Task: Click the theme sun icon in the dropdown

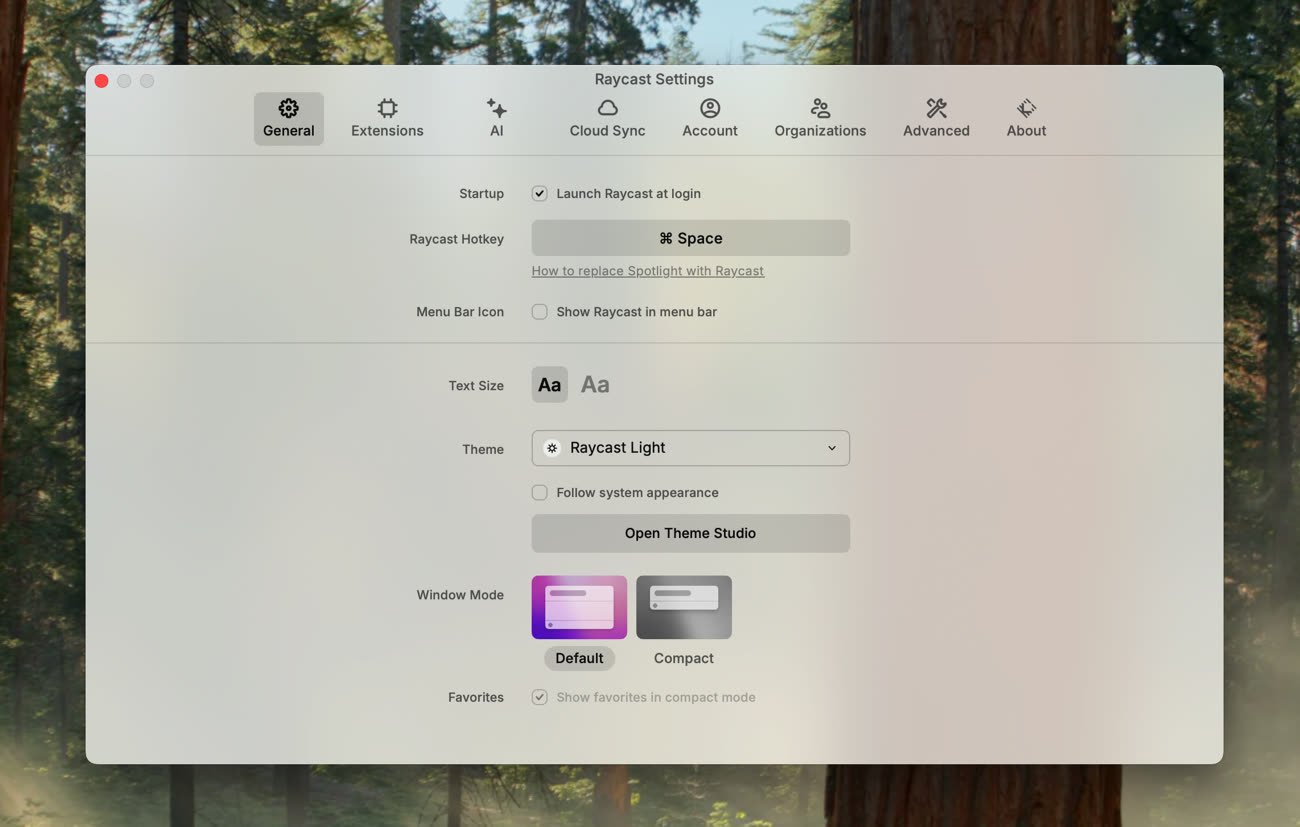Action: [552, 448]
